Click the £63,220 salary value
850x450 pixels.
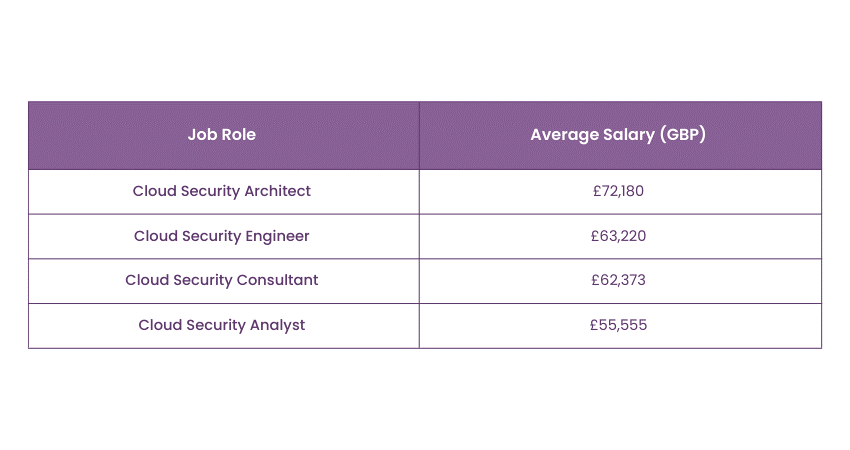(618, 236)
